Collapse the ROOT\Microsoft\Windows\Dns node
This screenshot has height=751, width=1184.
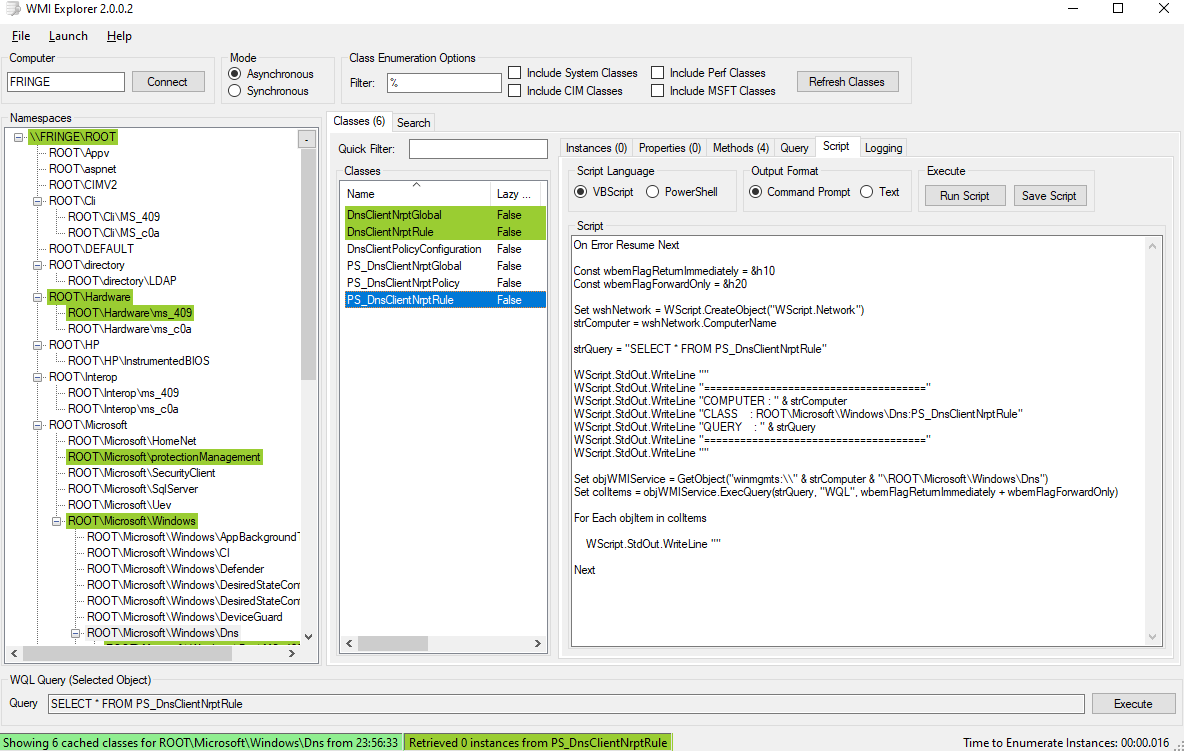tap(76, 633)
